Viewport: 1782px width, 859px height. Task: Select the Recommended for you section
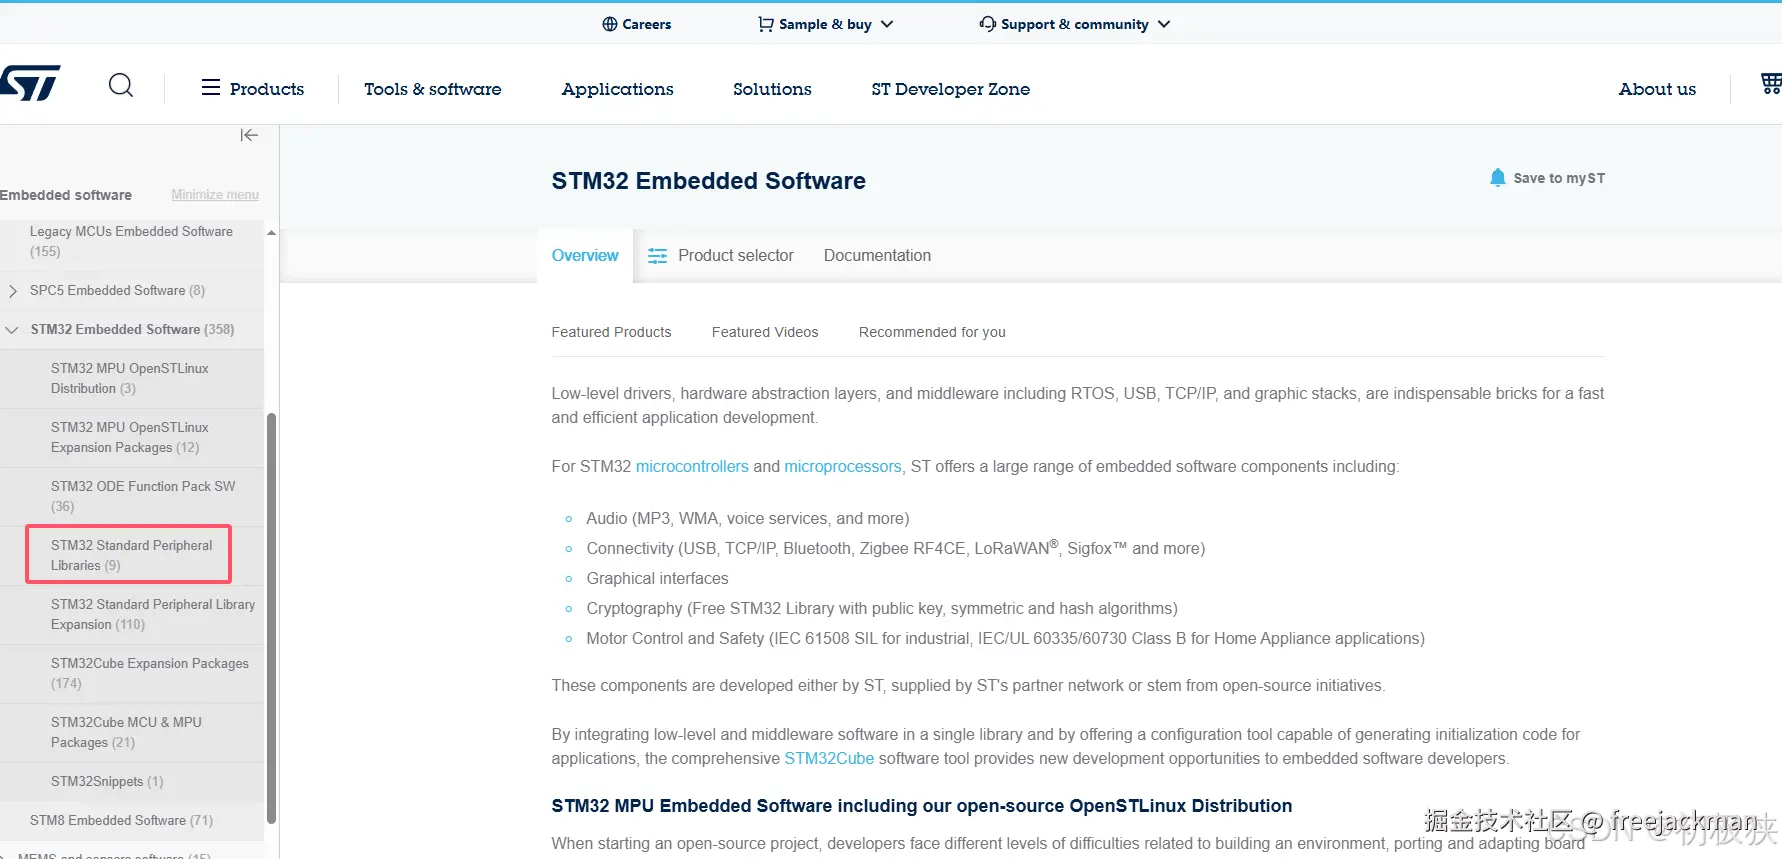[932, 332]
